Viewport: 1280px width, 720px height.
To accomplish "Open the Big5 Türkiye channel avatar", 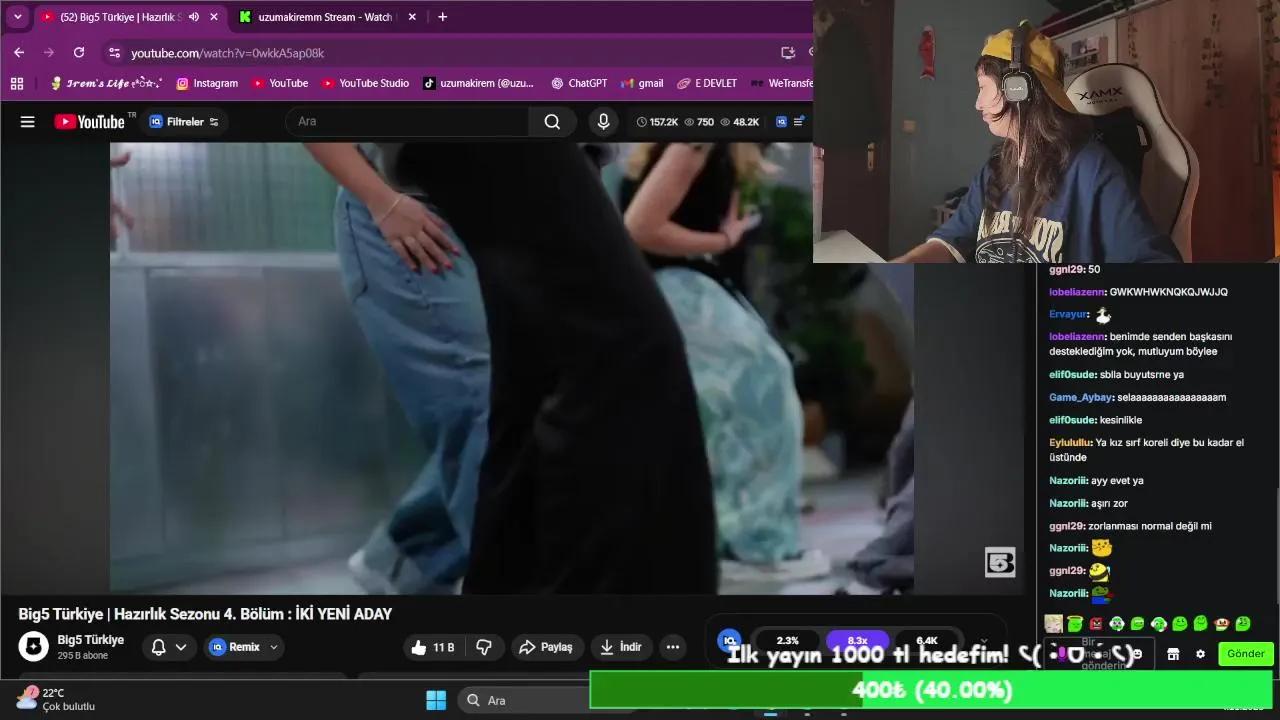I will click(34, 647).
